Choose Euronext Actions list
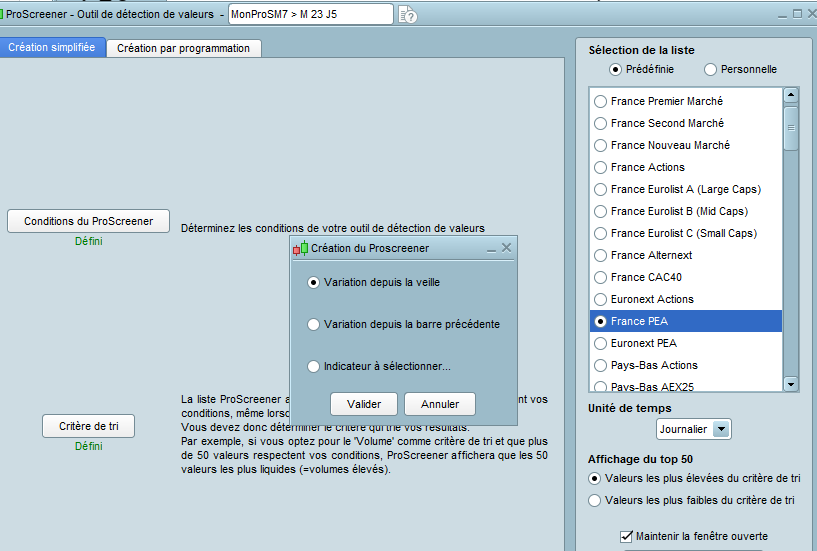The width and height of the screenshot is (817, 551). pyautogui.click(x=686, y=299)
